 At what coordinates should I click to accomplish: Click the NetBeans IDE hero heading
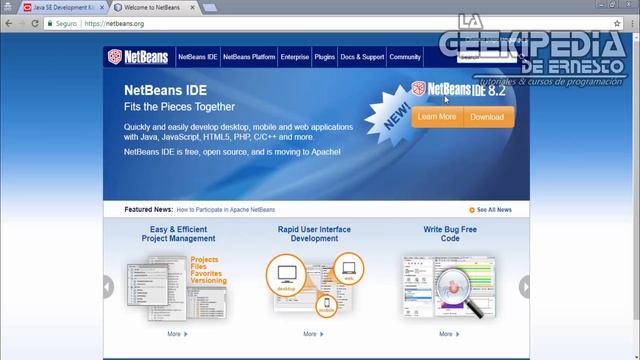[x=165, y=90]
